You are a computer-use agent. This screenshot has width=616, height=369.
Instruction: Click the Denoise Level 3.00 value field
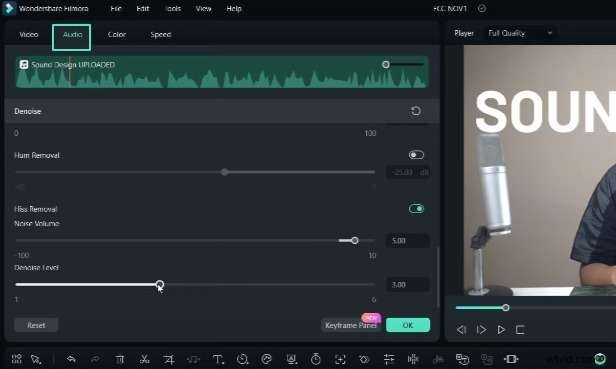(408, 285)
